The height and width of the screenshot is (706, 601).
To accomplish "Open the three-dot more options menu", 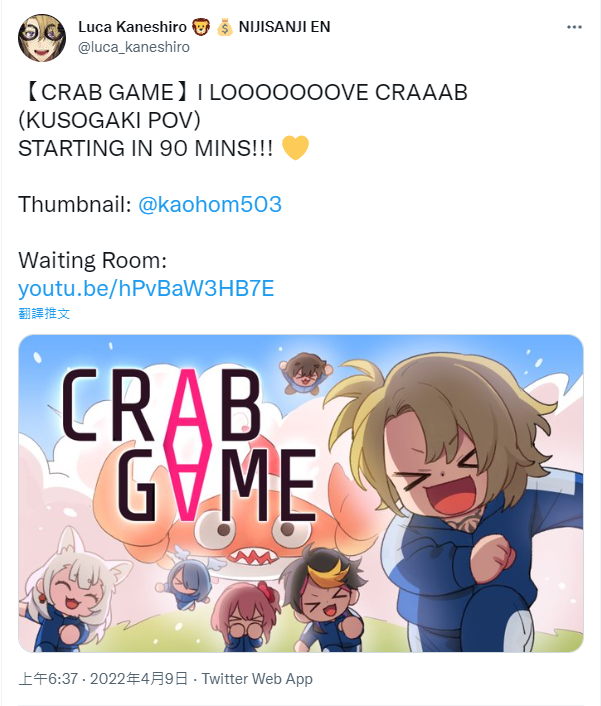I will click(x=574, y=27).
